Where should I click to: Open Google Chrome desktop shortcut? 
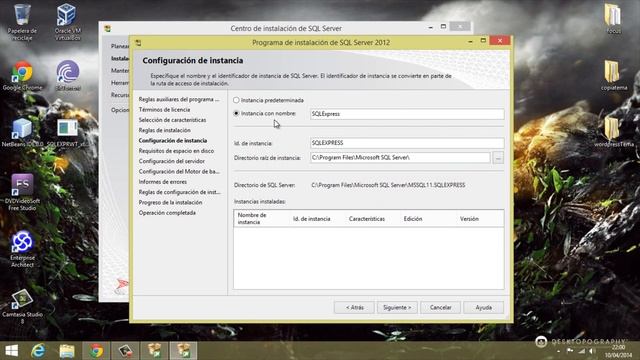pos(22,76)
